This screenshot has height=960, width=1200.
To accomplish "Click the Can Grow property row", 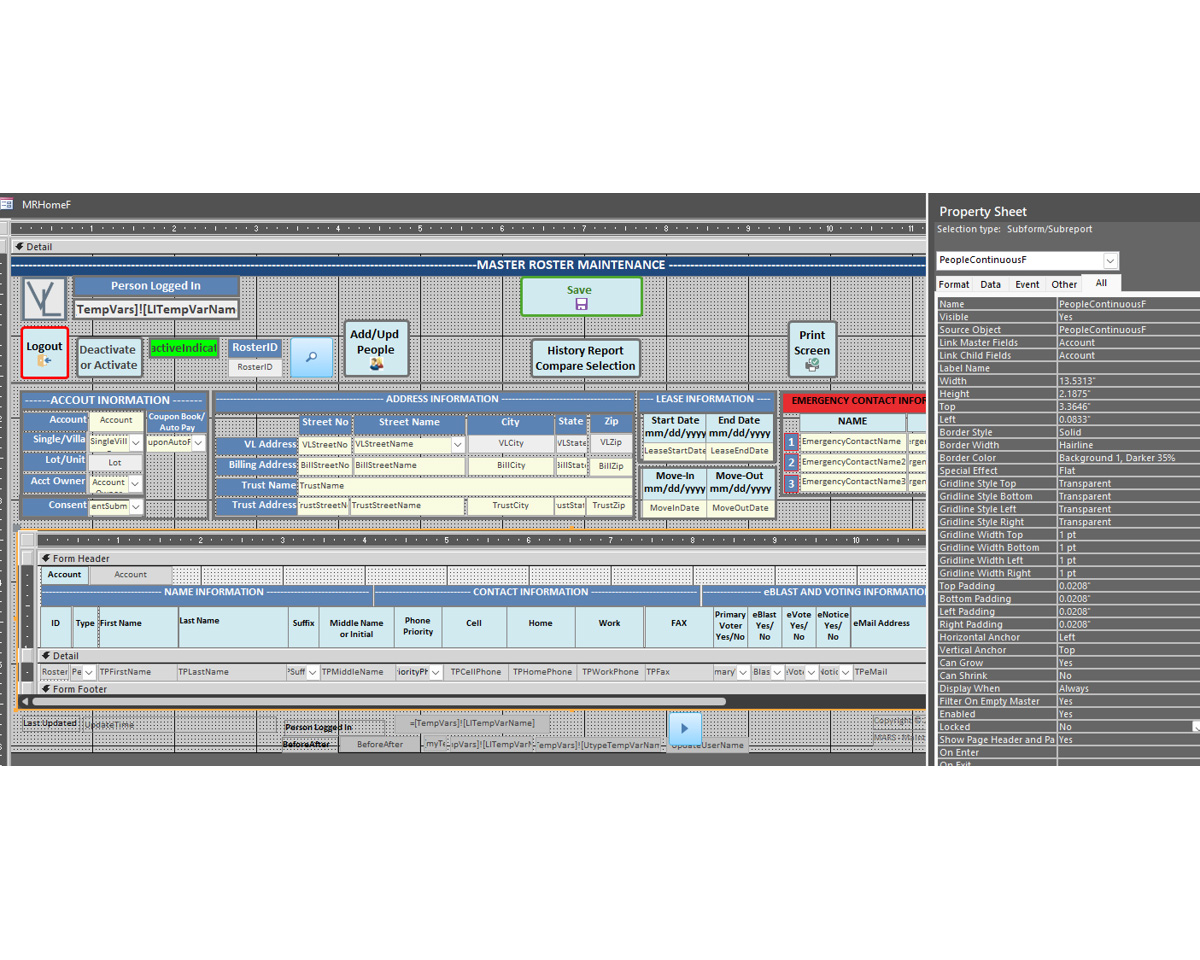I will [x=1068, y=663].
